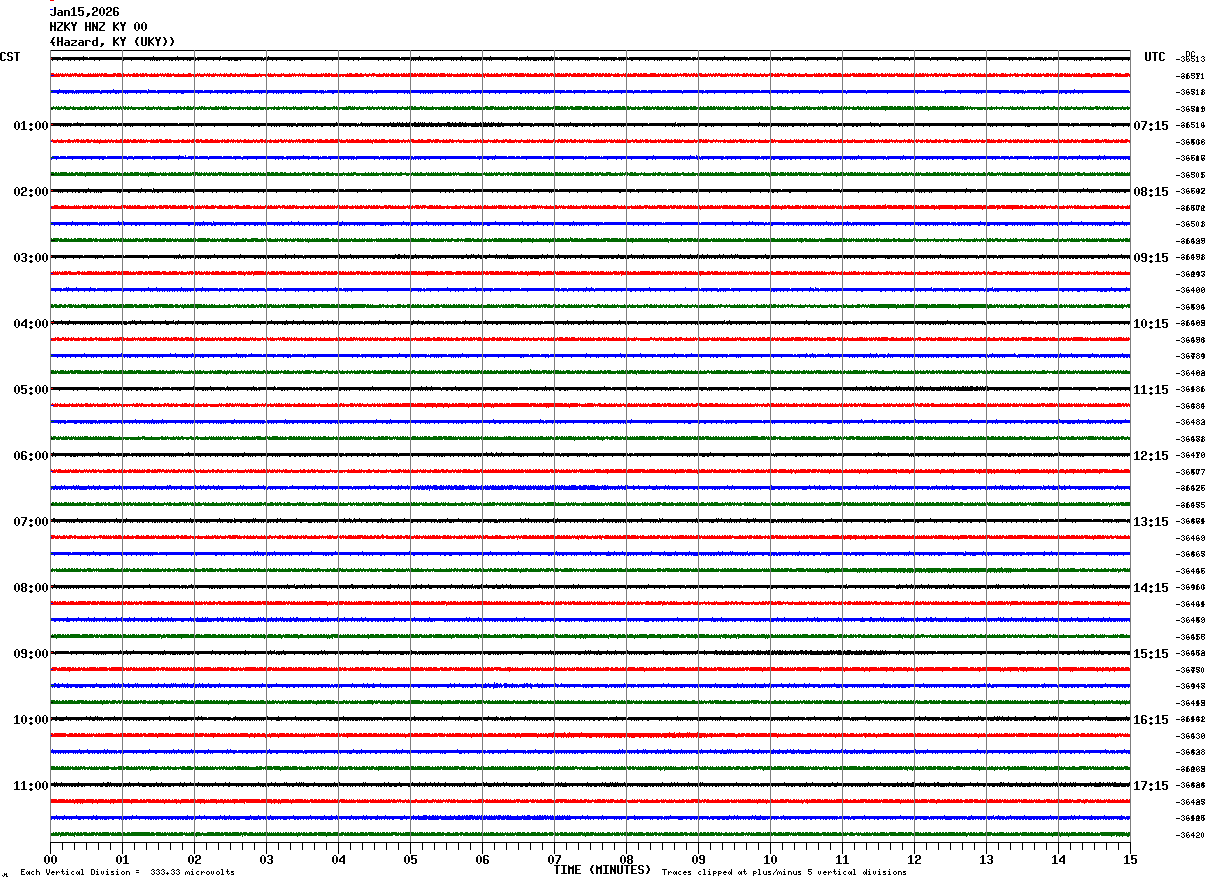
Task: Click the 04:00 CST time label
Action: [x=31, y=324]
